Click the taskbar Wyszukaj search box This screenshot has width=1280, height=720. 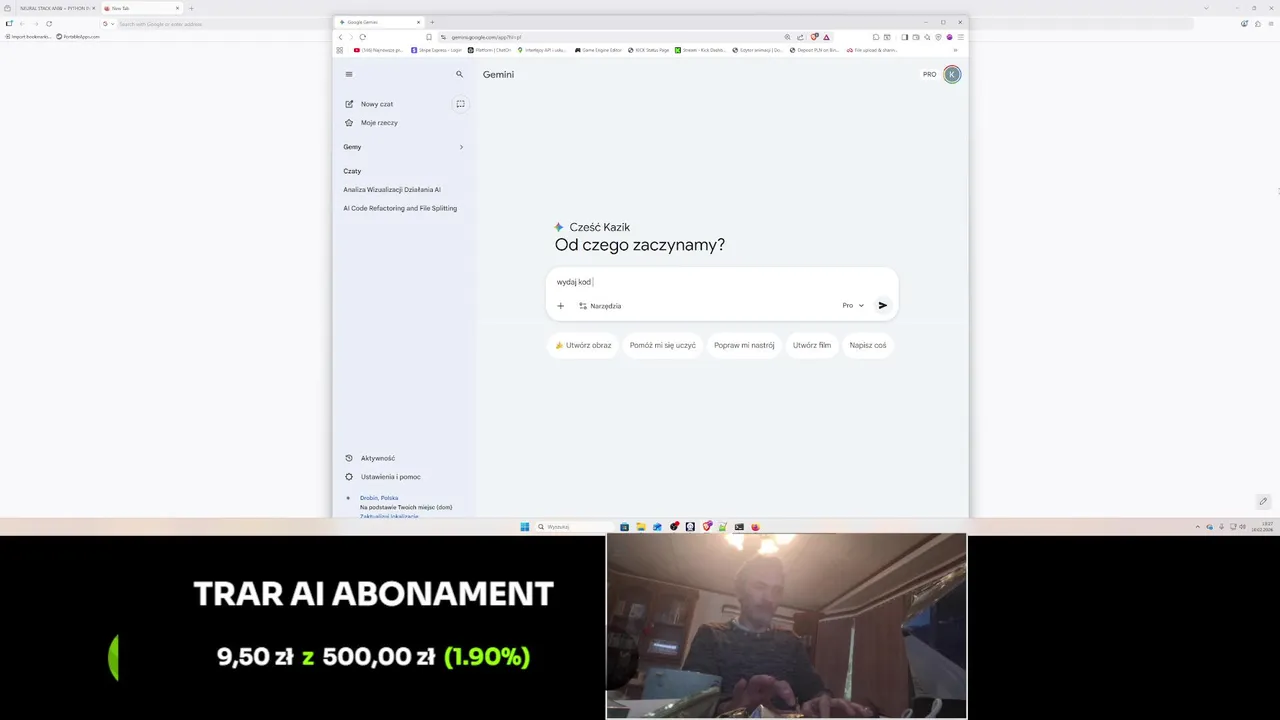[x=575, y=527]
